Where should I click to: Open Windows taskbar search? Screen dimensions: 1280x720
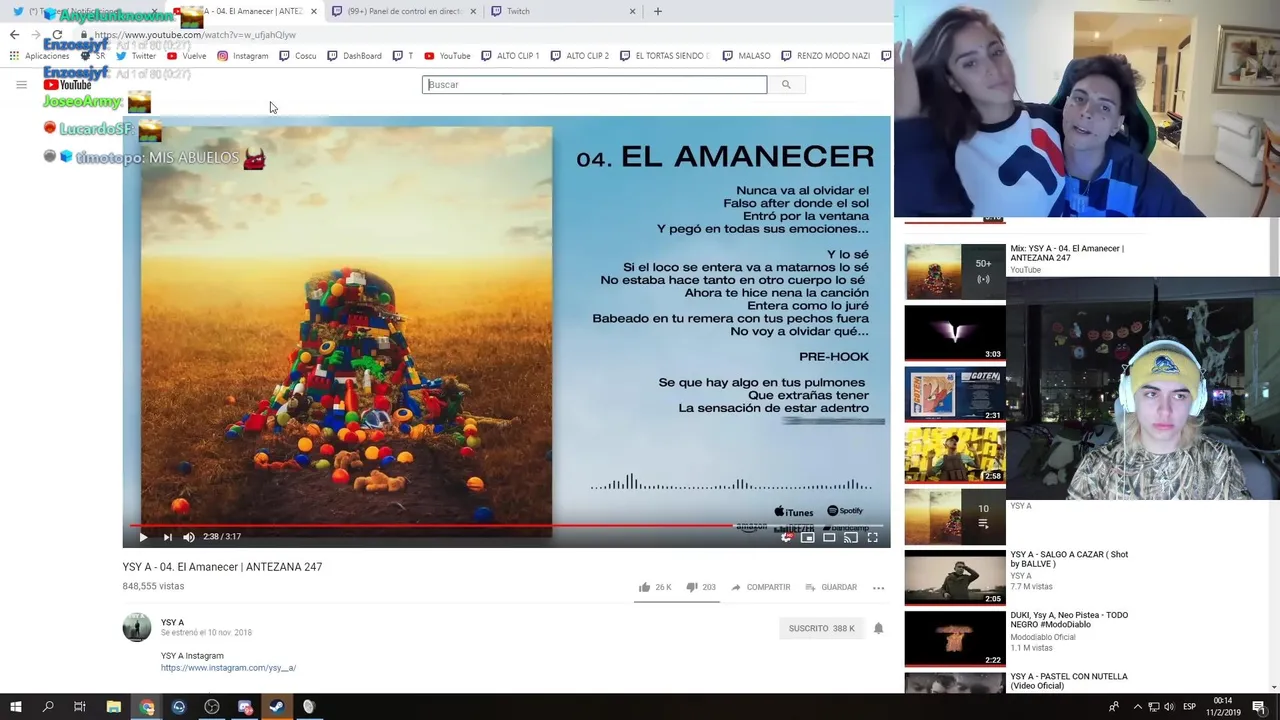(x=48, y=707)
